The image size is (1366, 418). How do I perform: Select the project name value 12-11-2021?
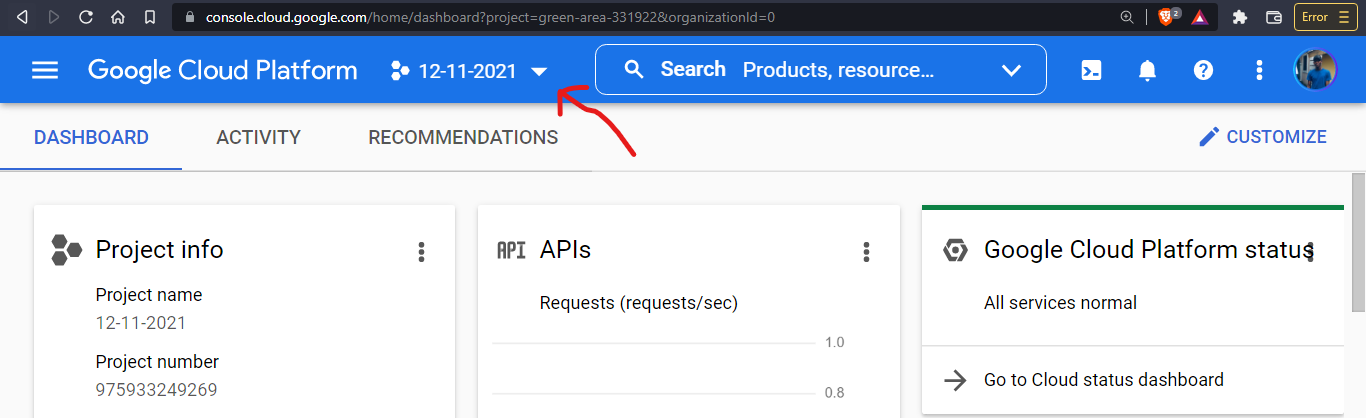[140, 323]
